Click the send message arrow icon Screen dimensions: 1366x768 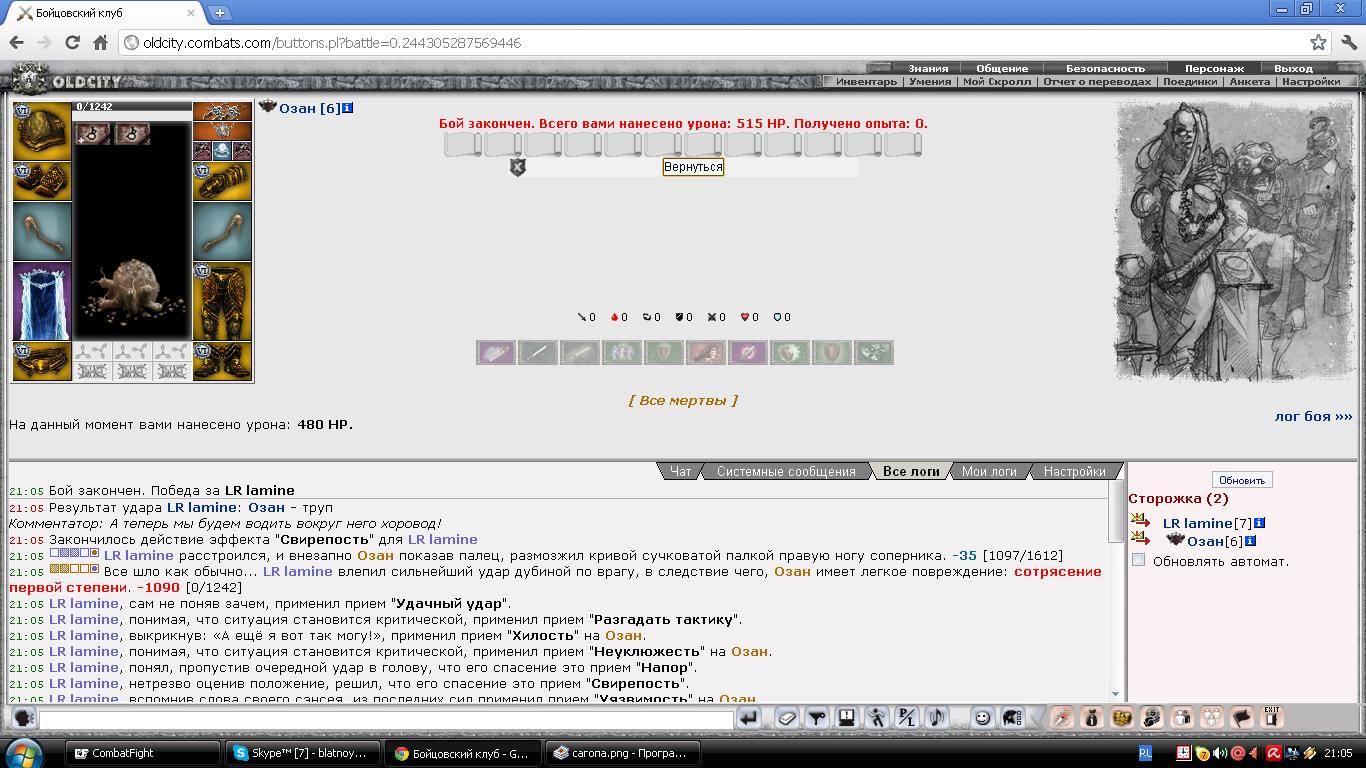tap(749, 718)
